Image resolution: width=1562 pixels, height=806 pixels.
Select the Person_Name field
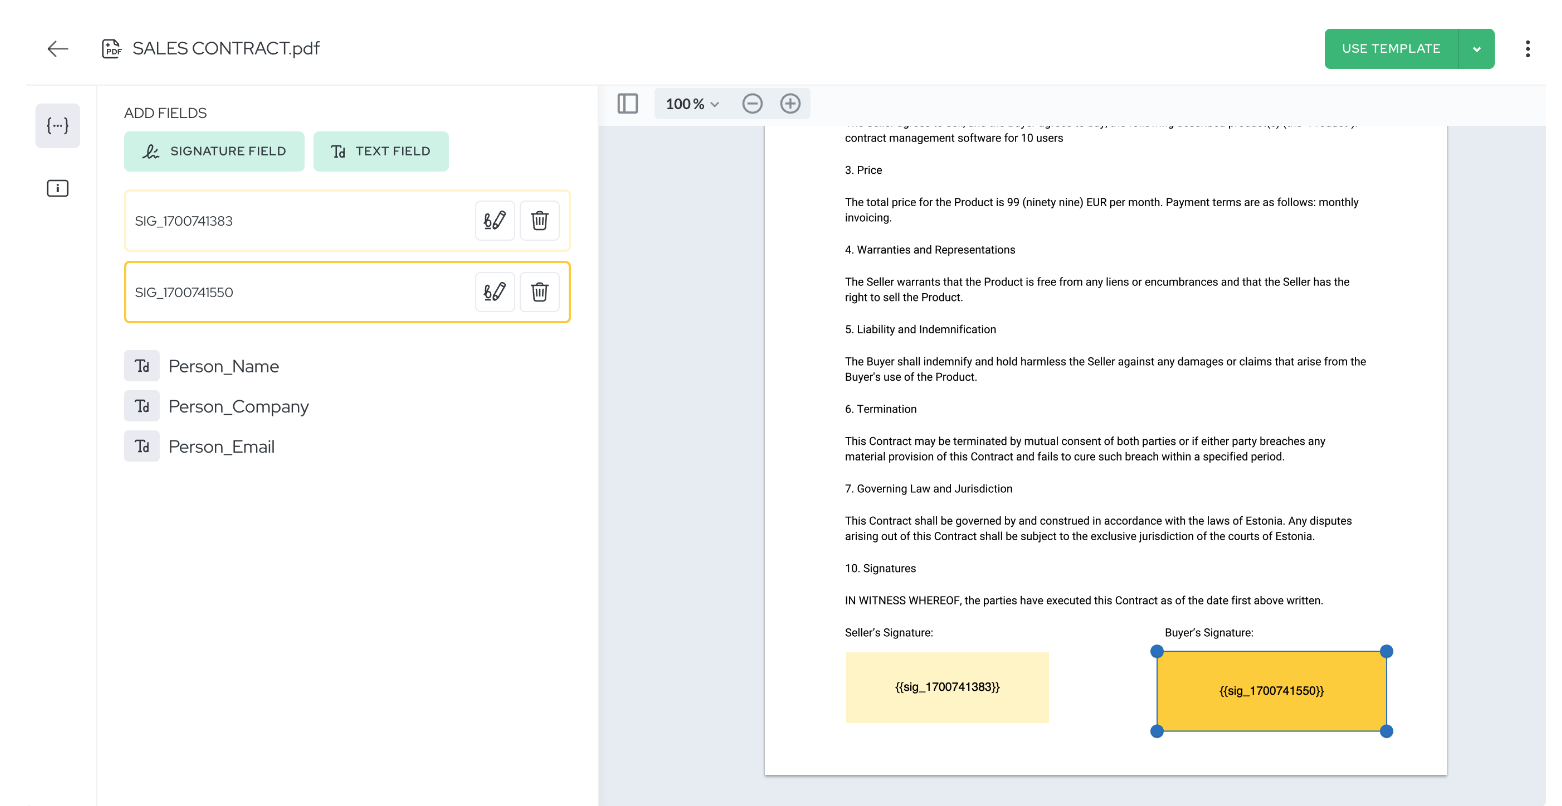click(224, 366)
